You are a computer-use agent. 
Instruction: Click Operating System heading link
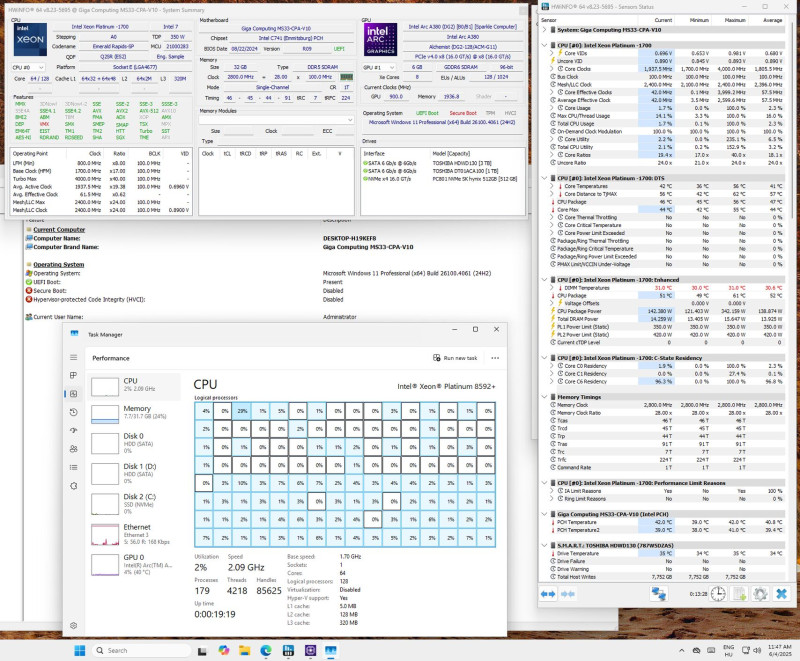point(59,264)
